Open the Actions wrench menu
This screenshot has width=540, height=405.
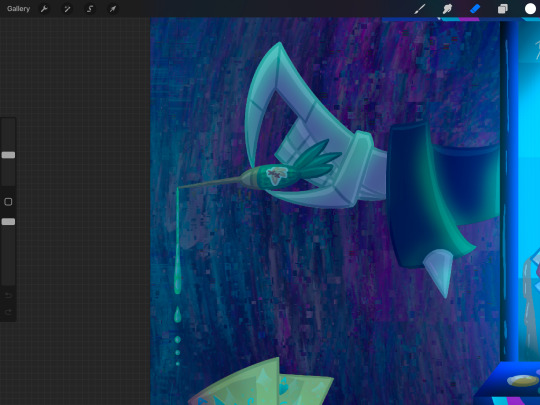coord(44,9)
